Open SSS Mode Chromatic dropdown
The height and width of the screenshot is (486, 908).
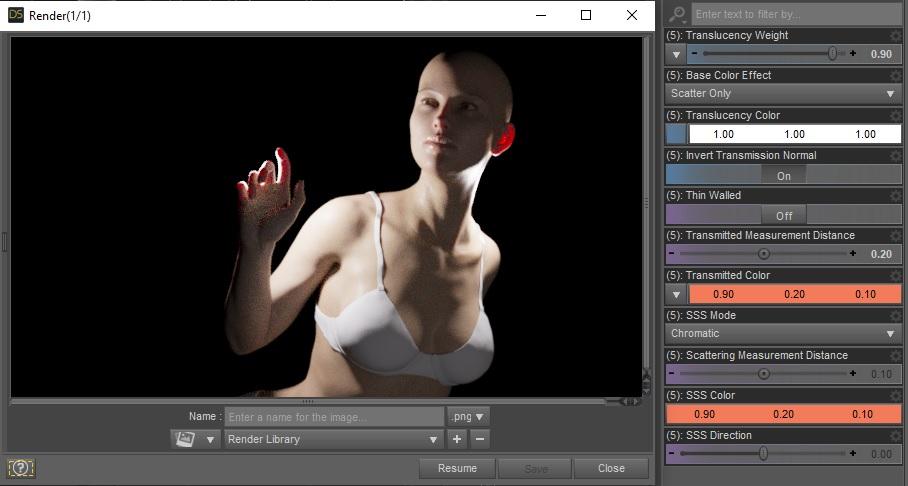point(783,334)
